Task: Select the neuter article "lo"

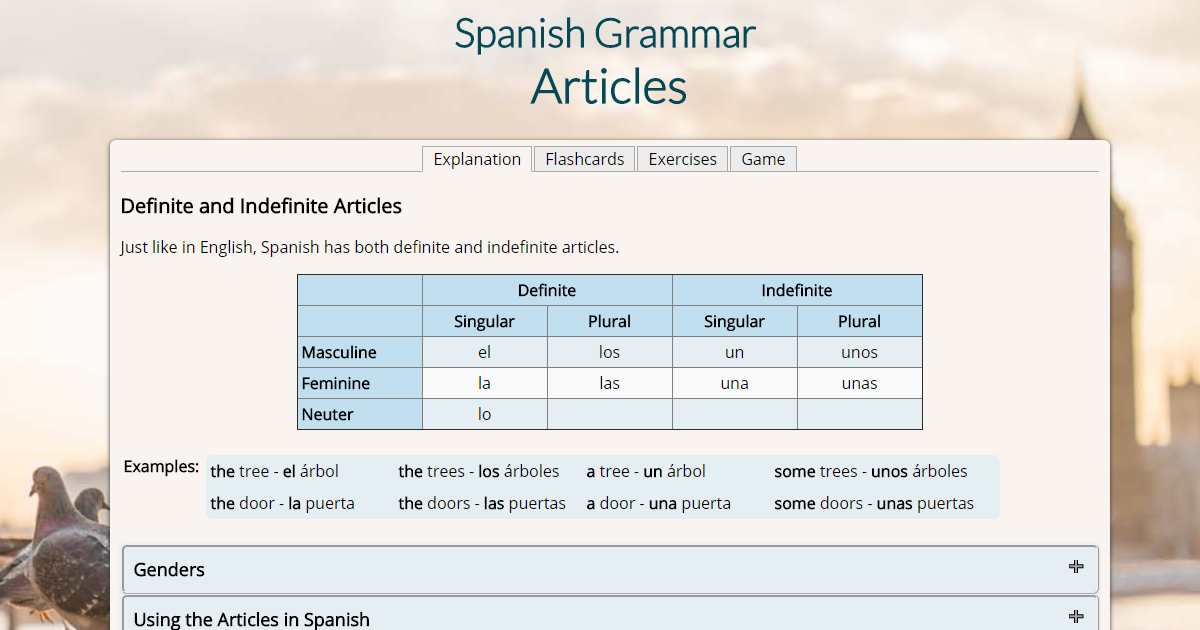Action: point(484,413)
